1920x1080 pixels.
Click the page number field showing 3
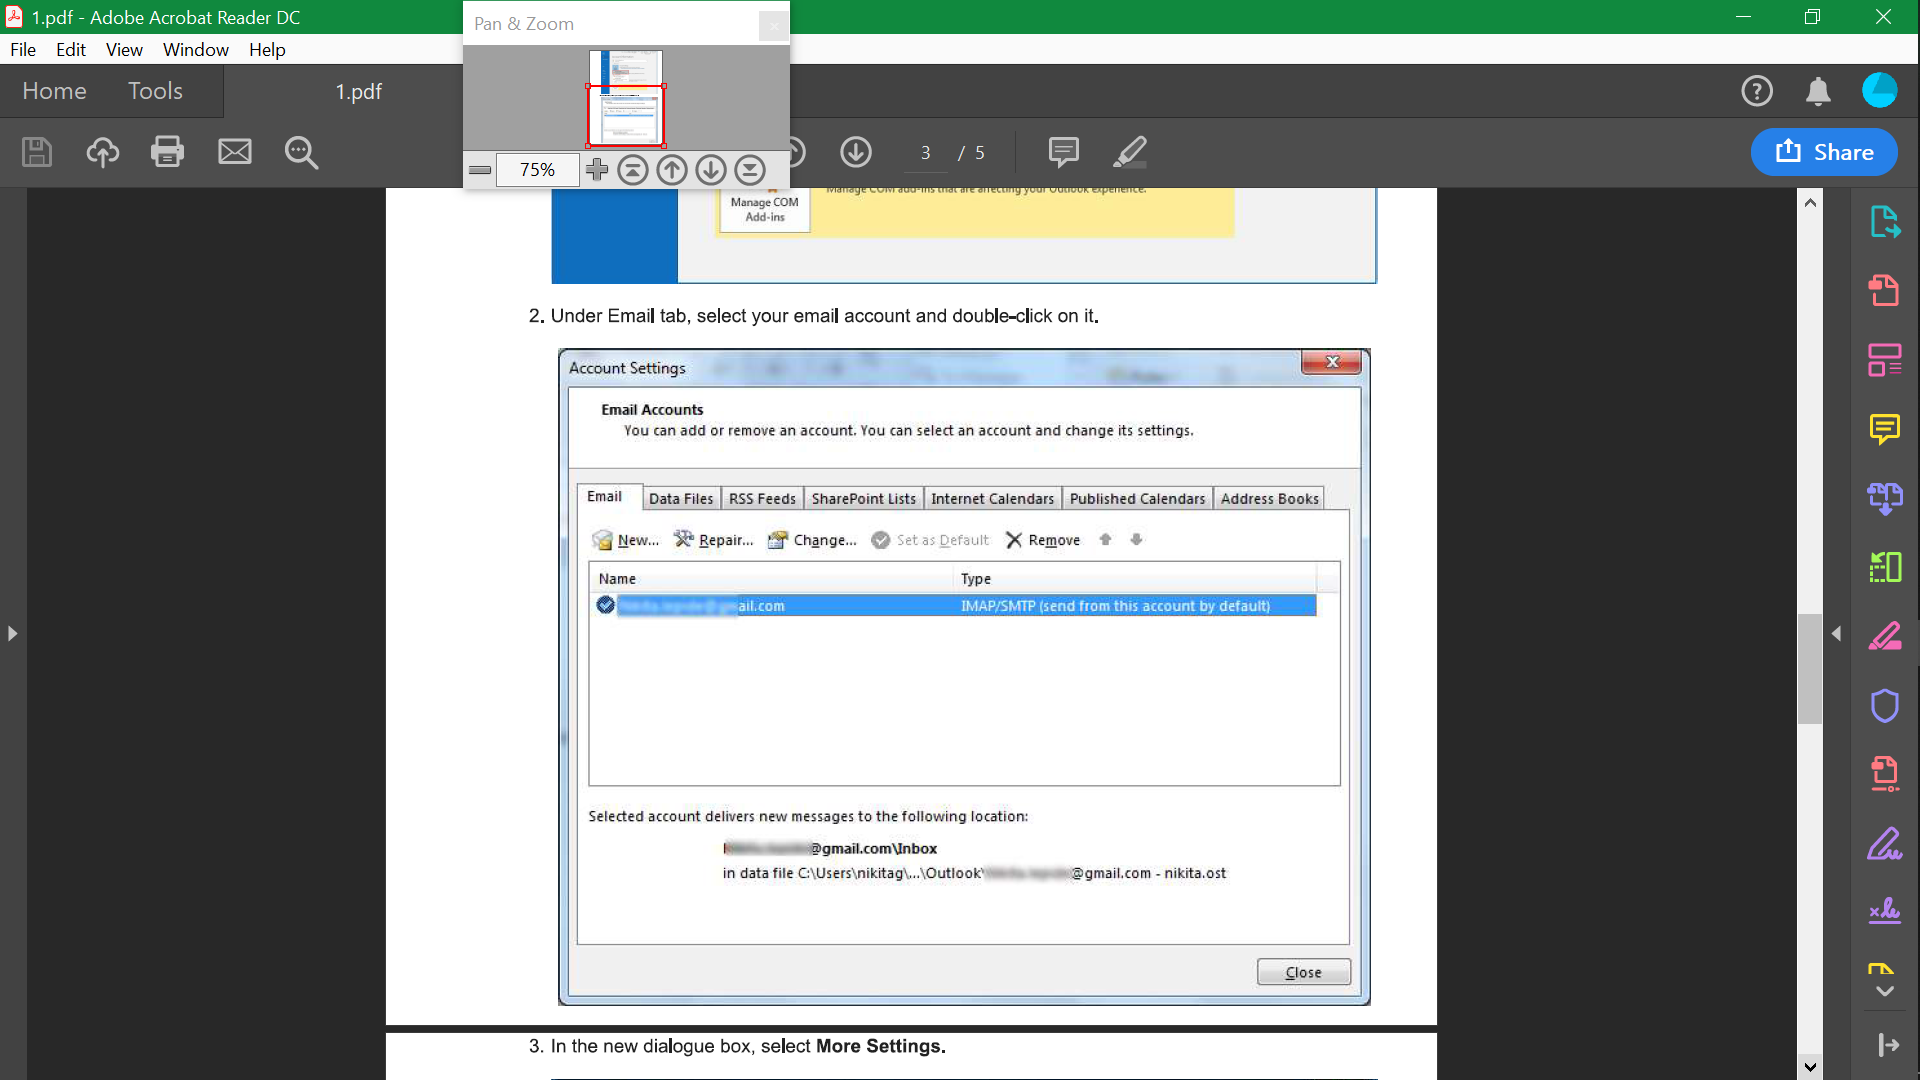point(926,153)
